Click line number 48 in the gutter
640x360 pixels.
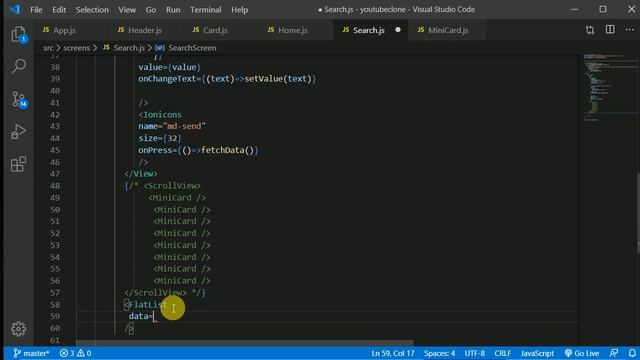[x=55, y=186]
